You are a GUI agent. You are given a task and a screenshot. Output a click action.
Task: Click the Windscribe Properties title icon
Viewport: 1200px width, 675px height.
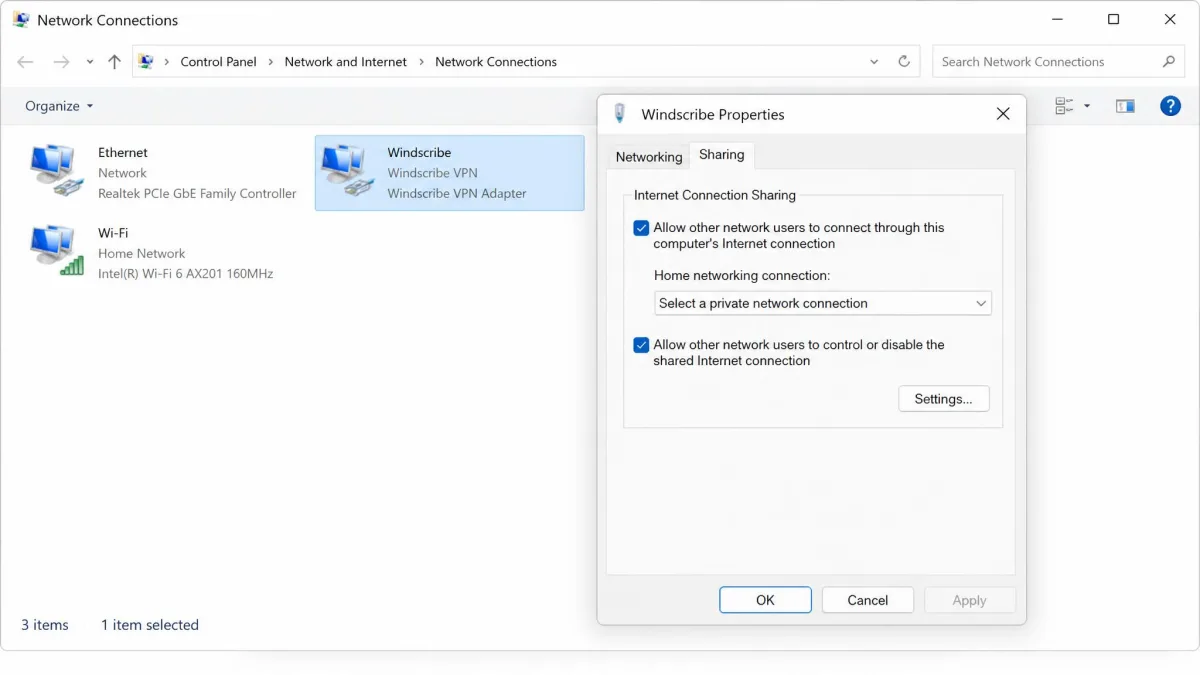tap(619, 114)
